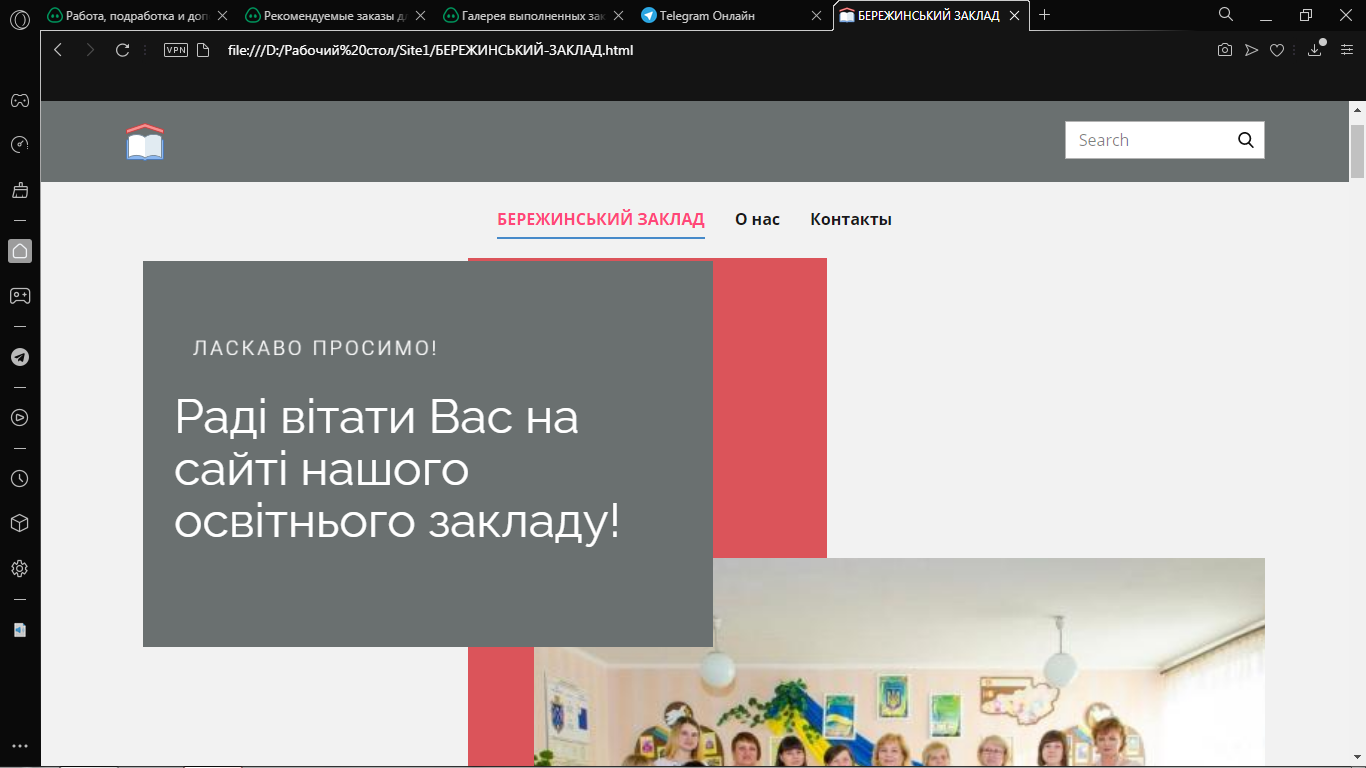Click the address bar with file URL
The width and height of the screenshot is (1366, 768).
[430, 50]
